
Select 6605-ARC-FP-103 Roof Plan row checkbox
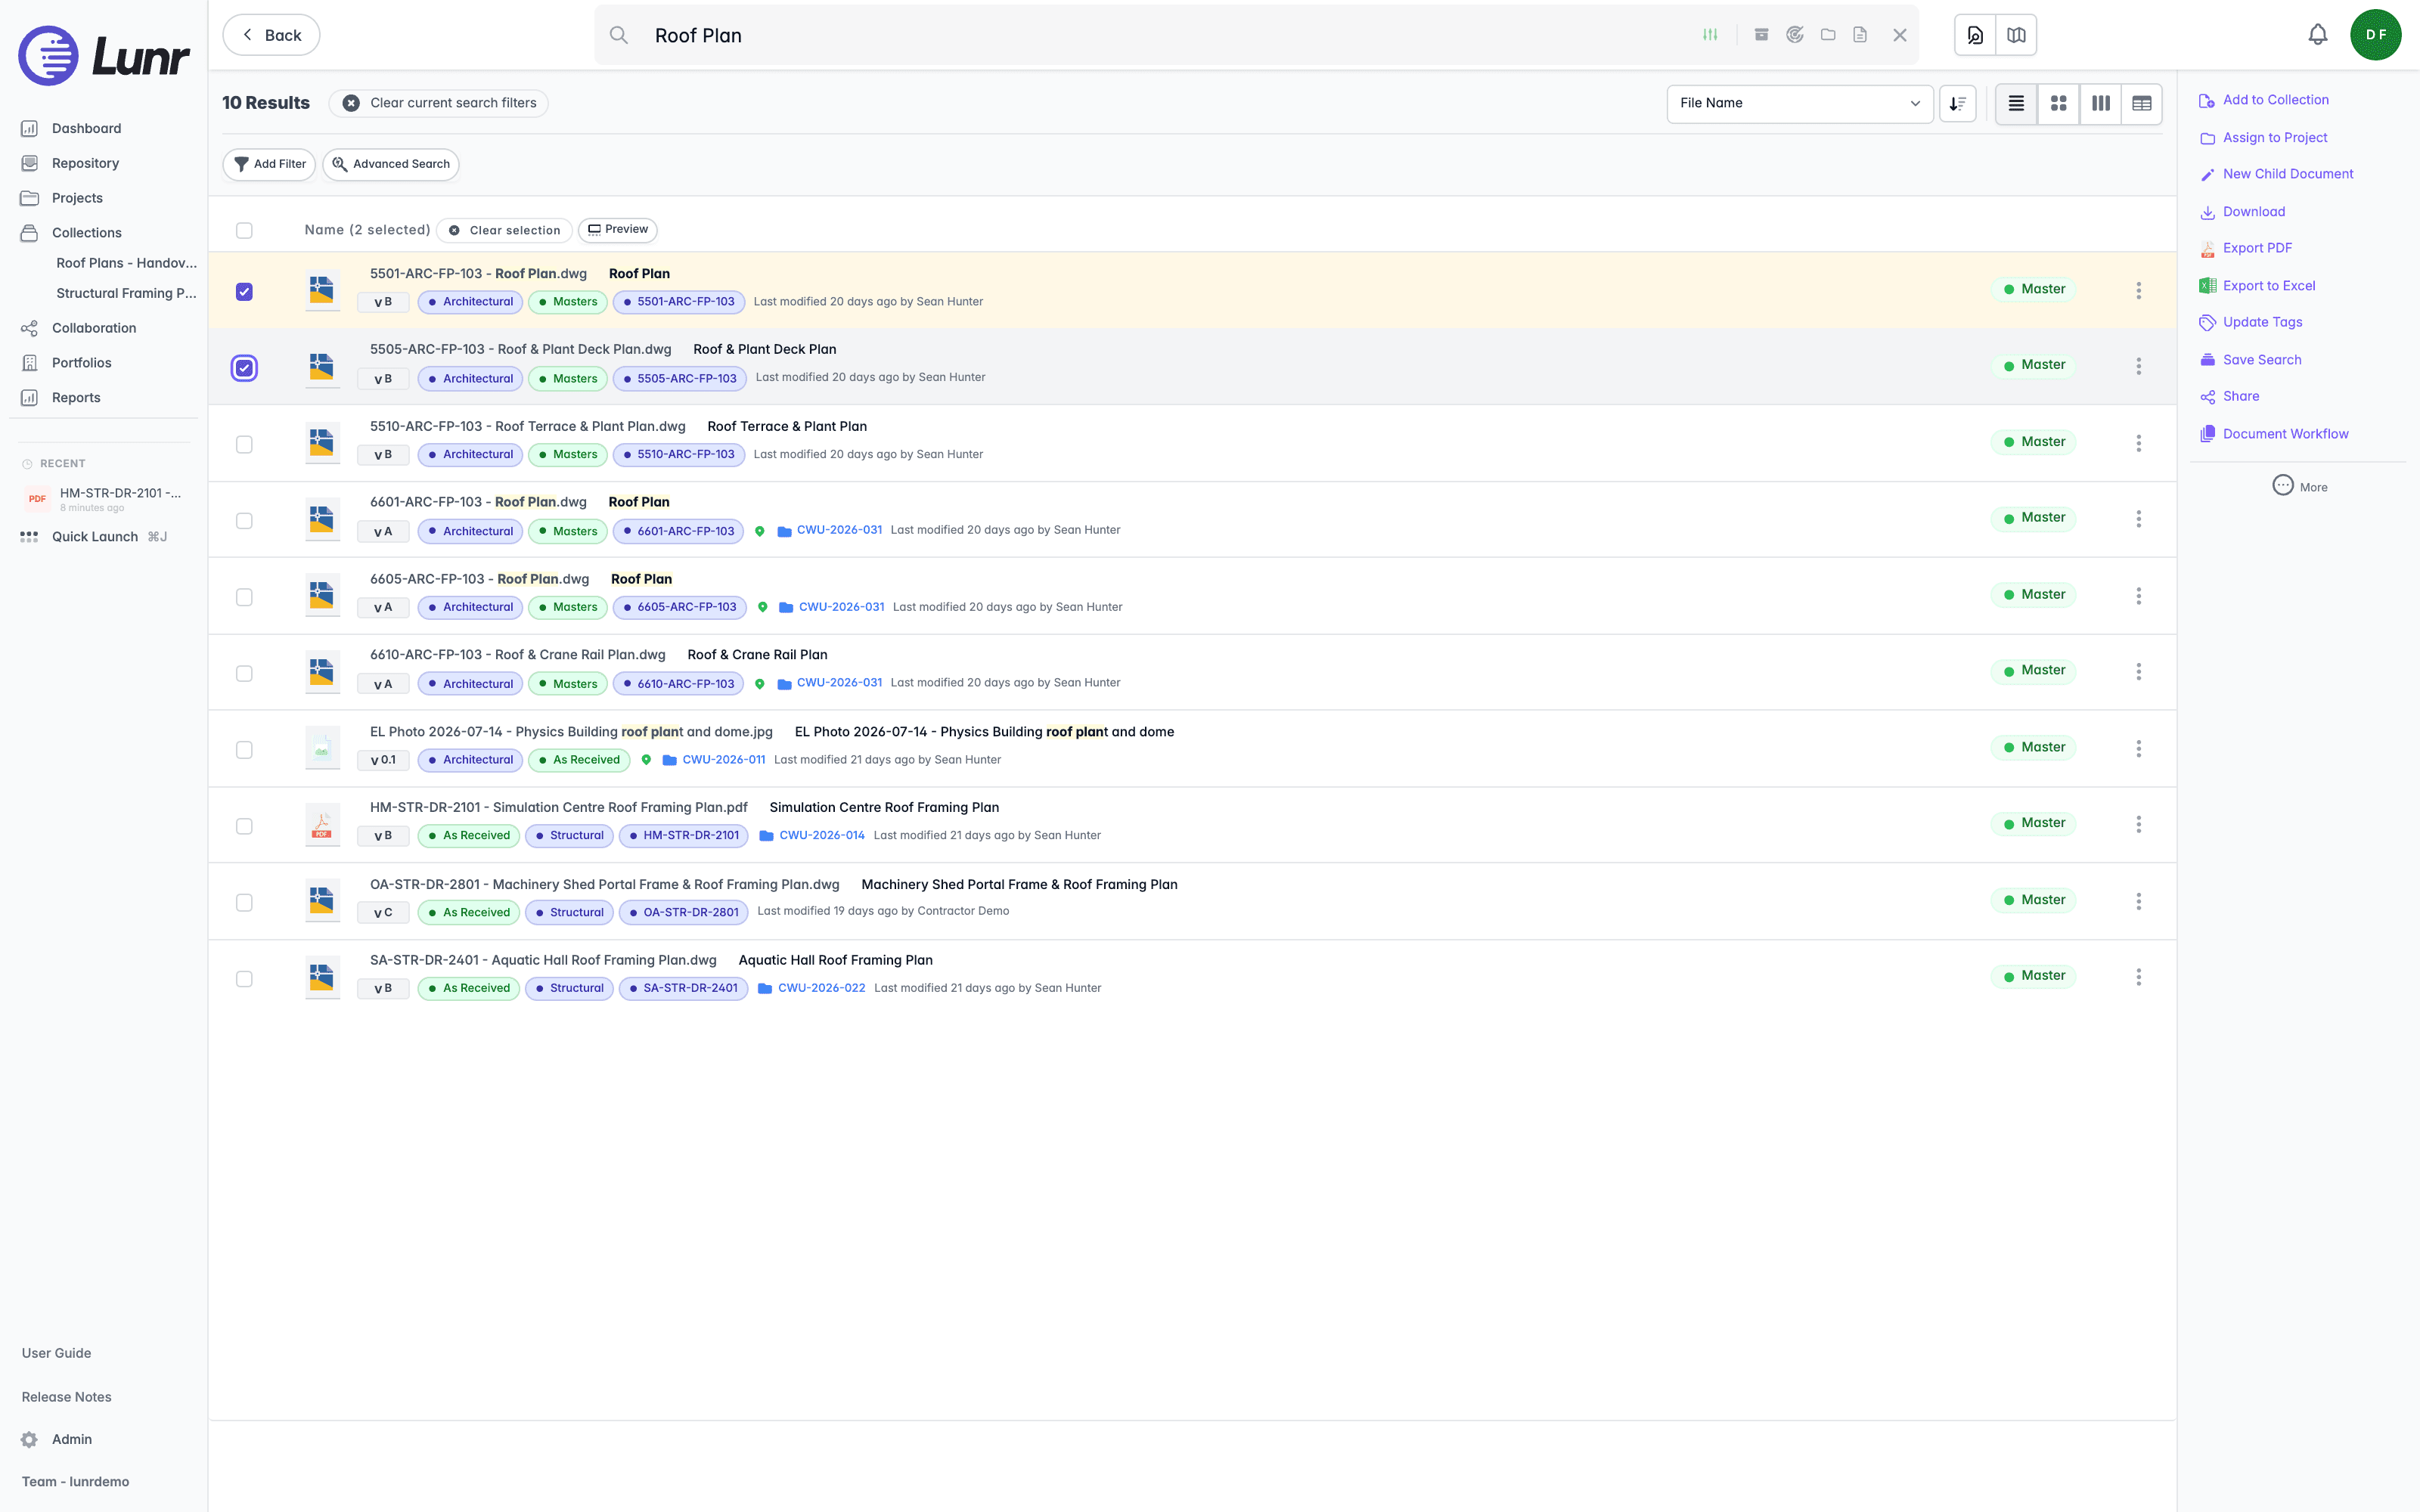[244, 597]
